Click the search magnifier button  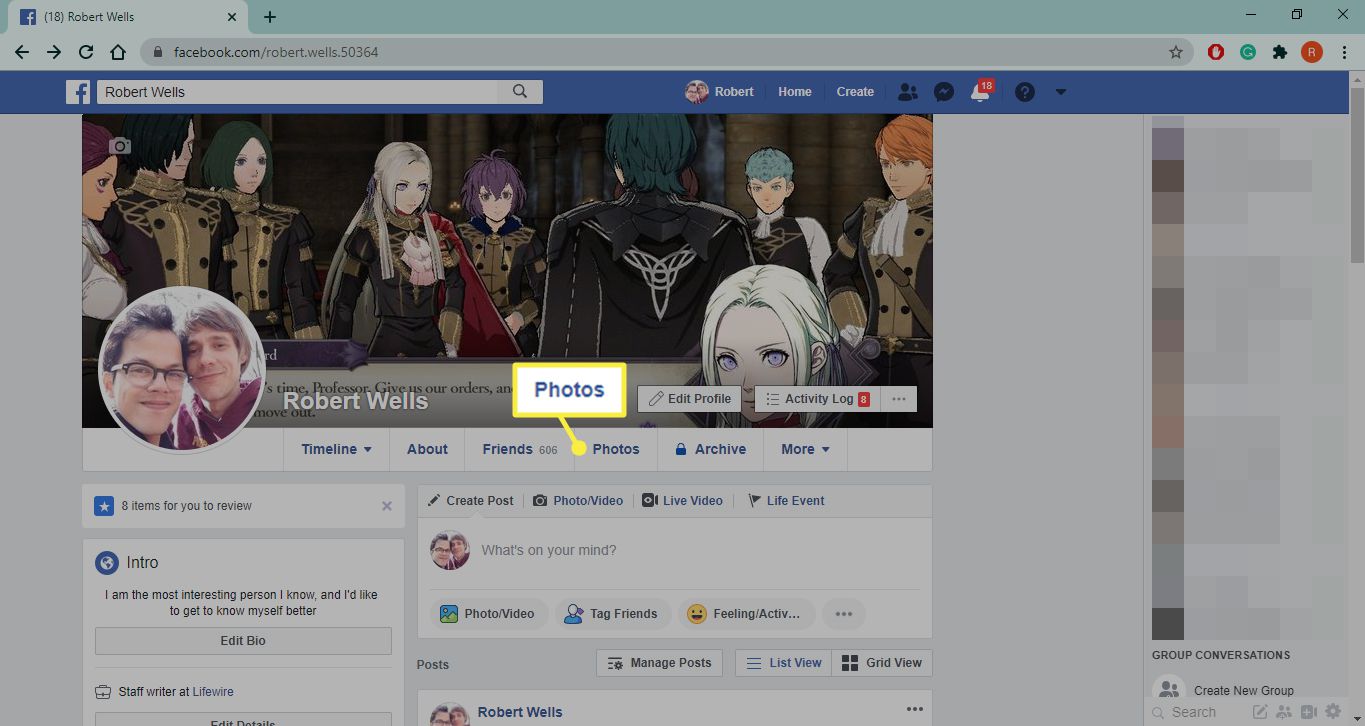point(520,91)
